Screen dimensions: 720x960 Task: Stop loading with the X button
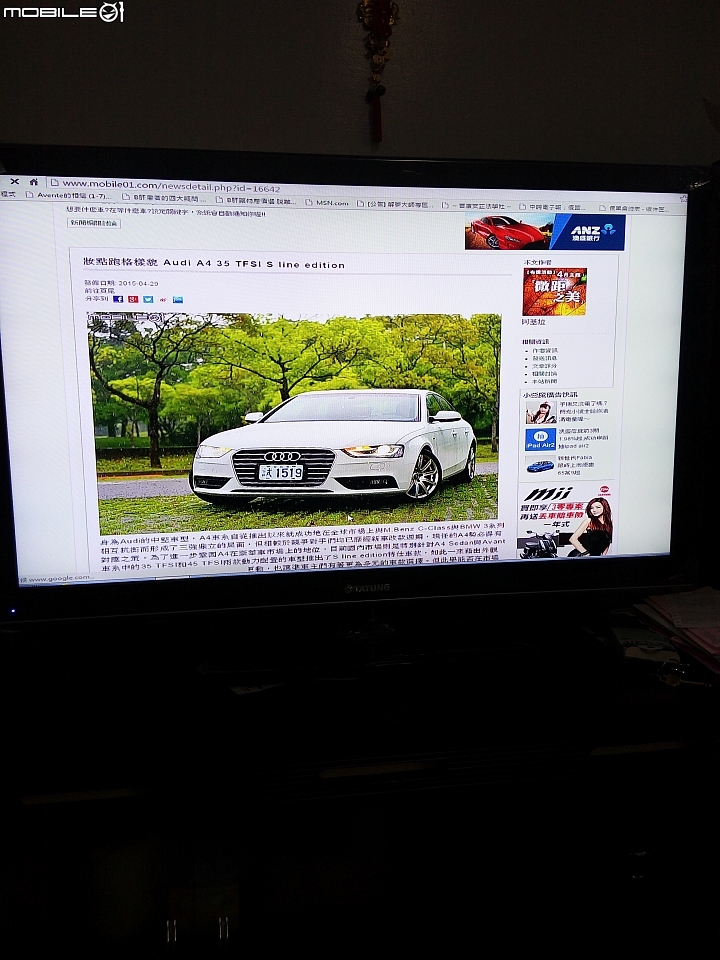[x=15, y=182]
